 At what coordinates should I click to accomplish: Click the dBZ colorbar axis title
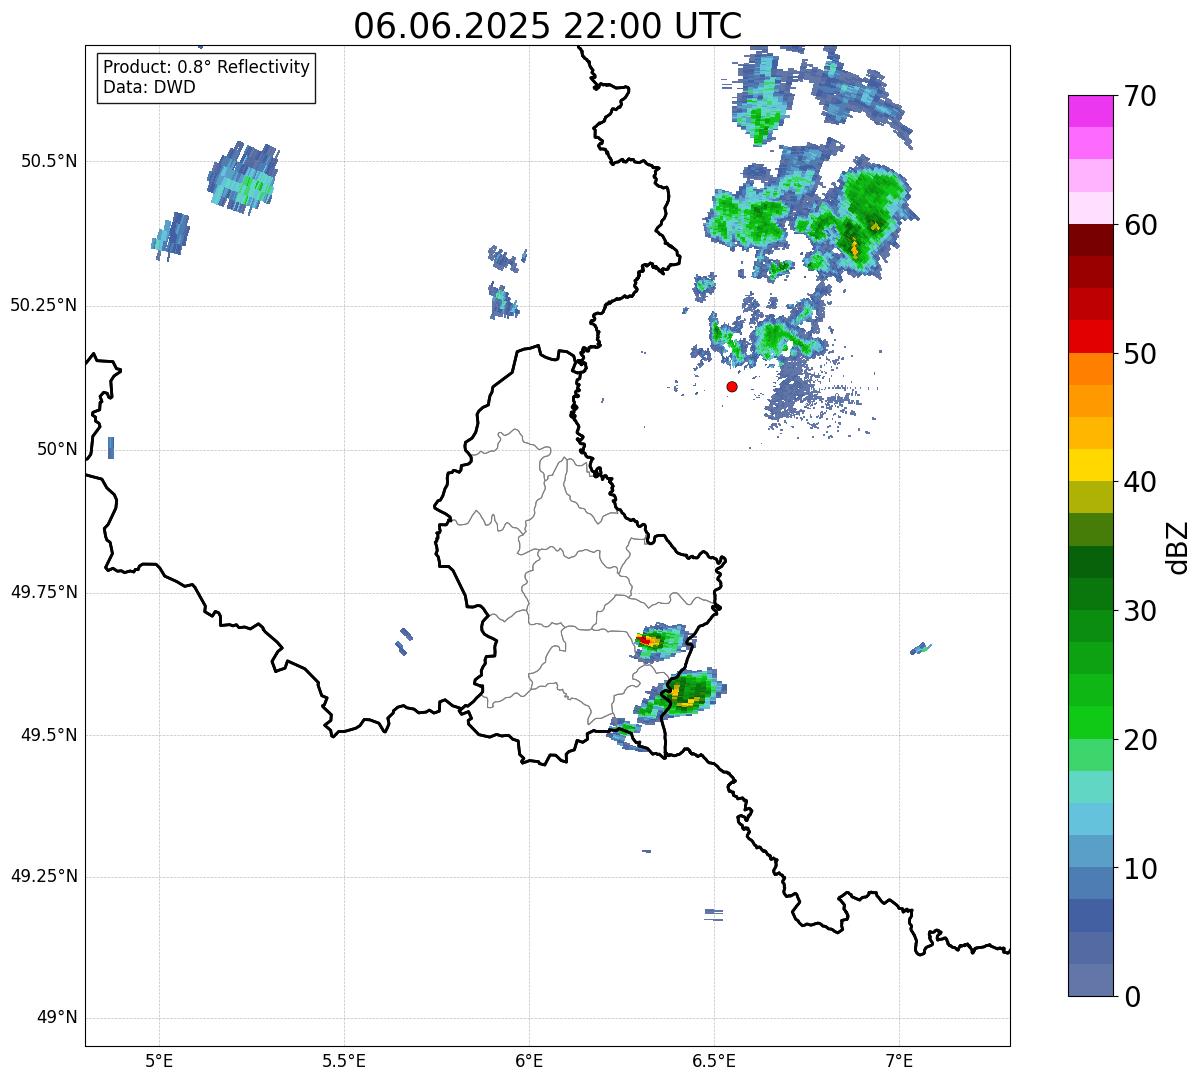pos(1178,547)
